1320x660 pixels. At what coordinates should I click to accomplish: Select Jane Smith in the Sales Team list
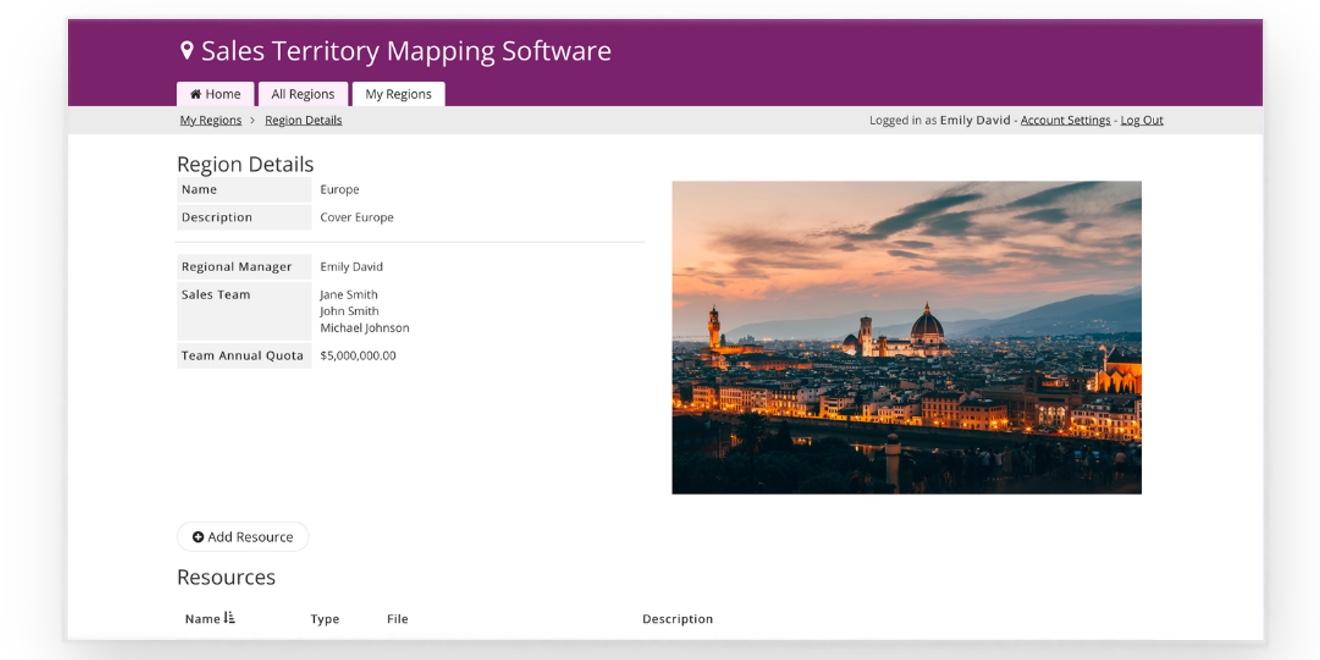[349, 294]
